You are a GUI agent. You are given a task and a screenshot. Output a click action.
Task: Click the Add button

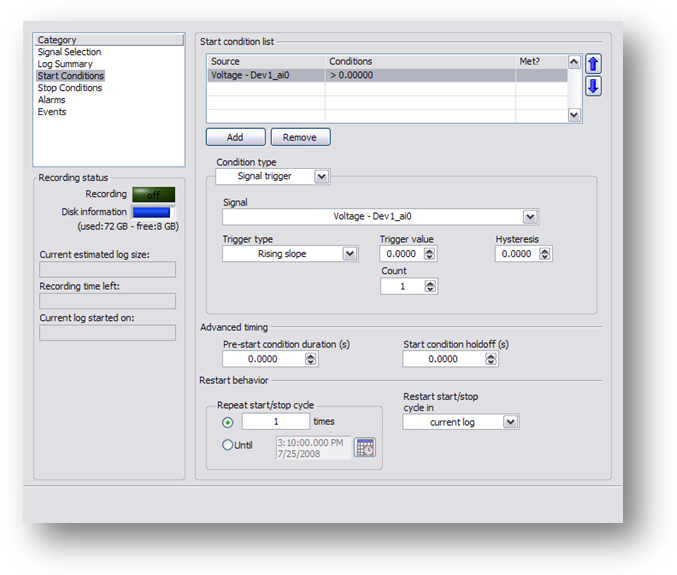point(235,137)
